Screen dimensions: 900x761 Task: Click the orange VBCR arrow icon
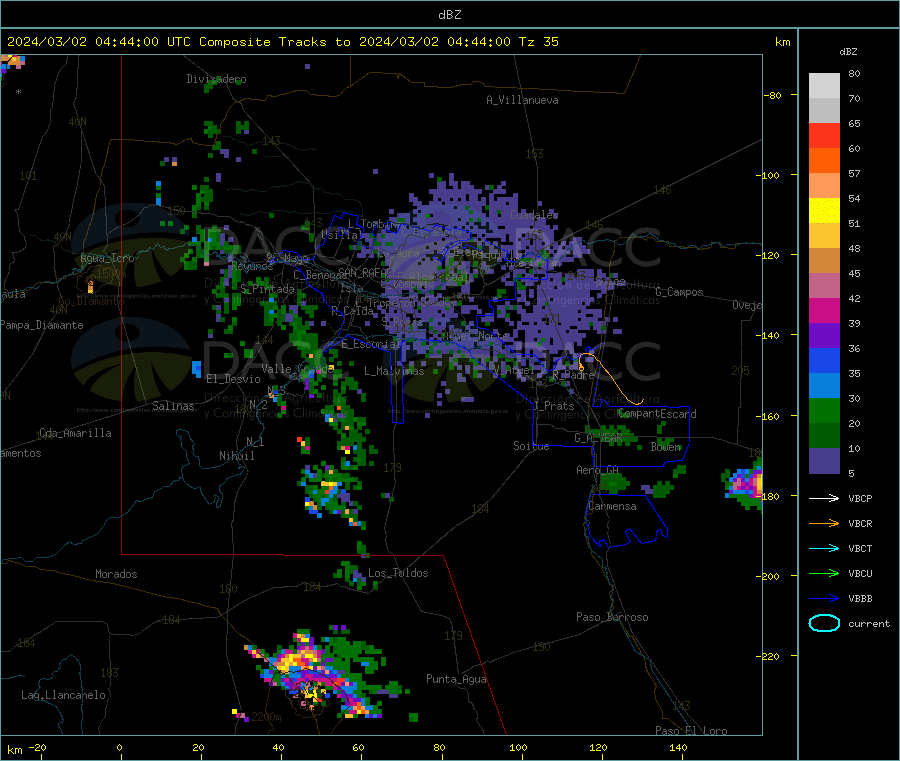coord(824,523)
